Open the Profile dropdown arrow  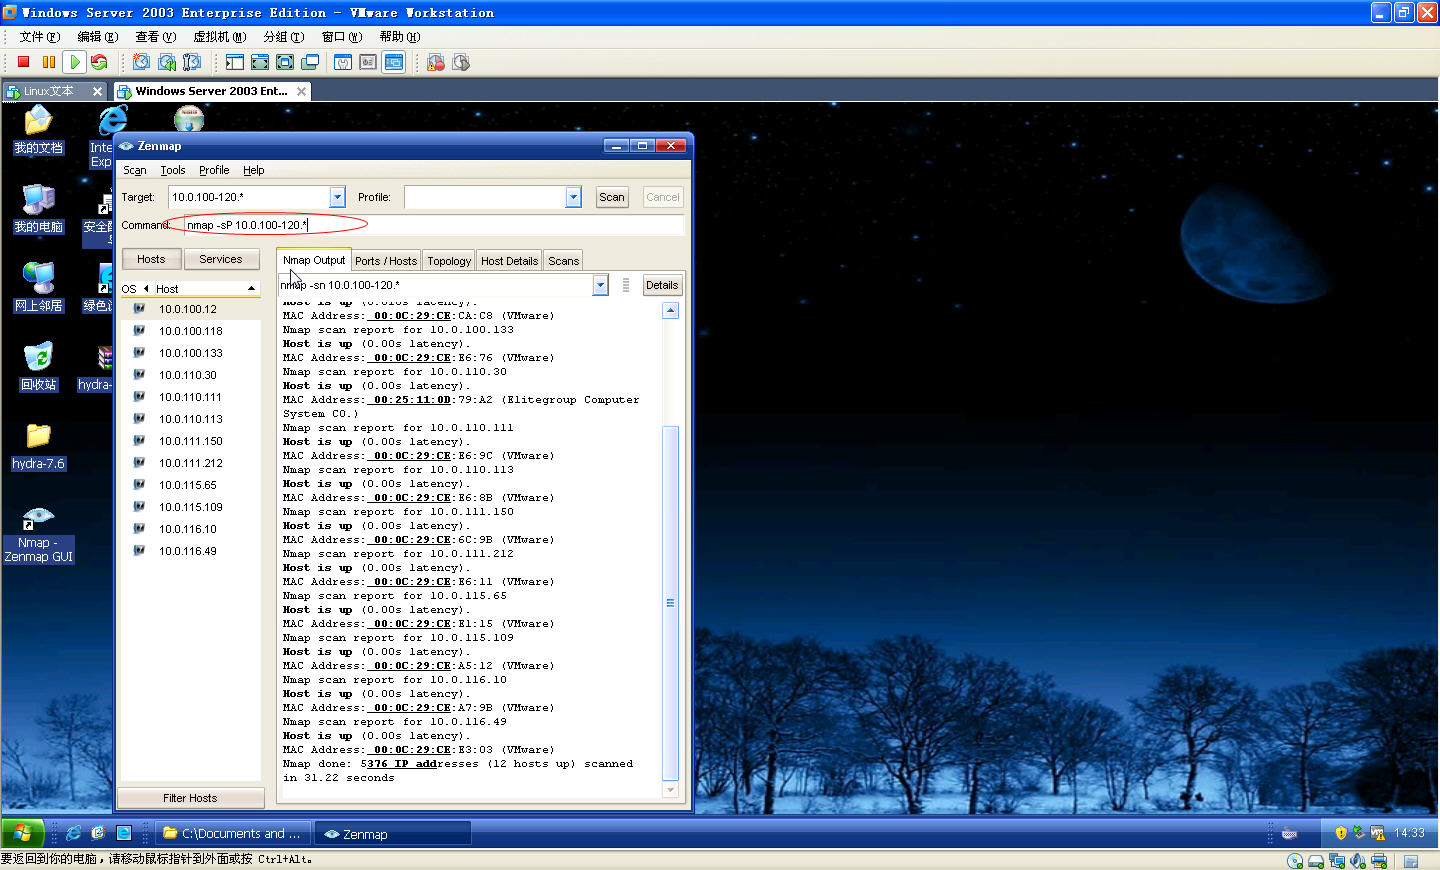tap(573, 197)
